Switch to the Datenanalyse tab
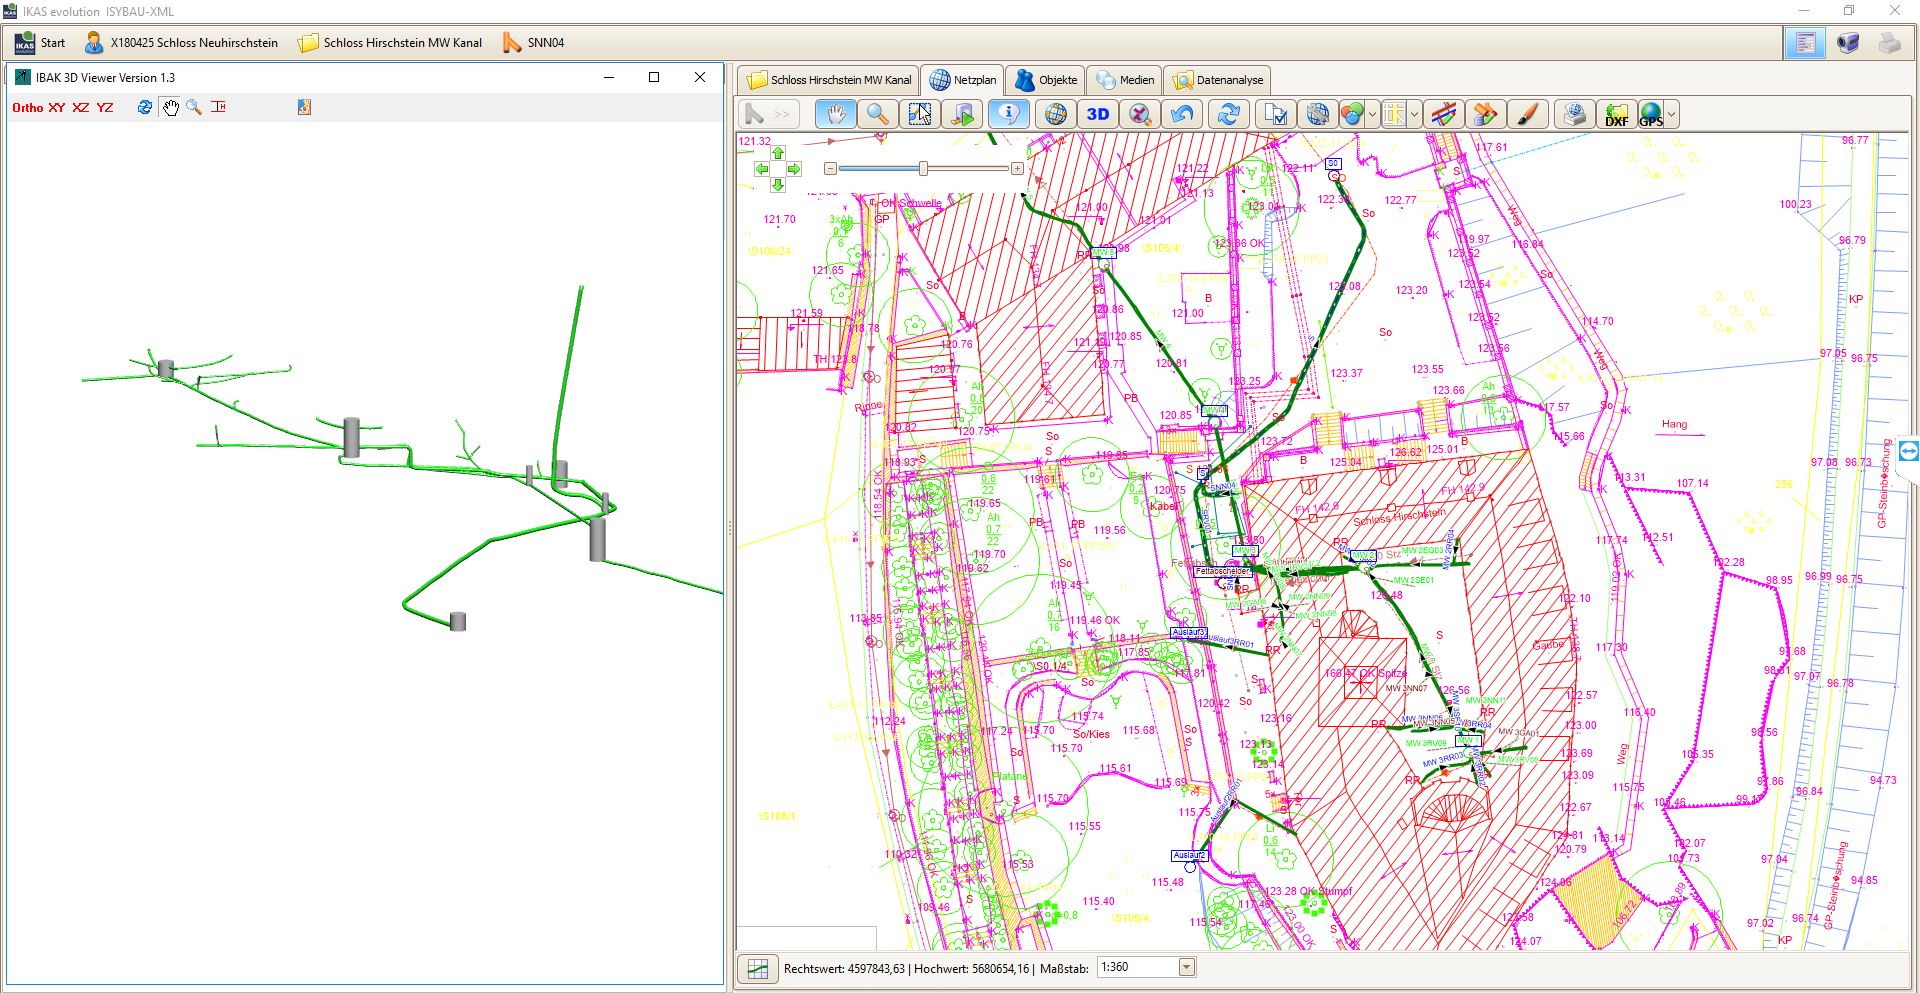The height and width of the screenshot is (993, 1920). click(x=1219, y=80)
